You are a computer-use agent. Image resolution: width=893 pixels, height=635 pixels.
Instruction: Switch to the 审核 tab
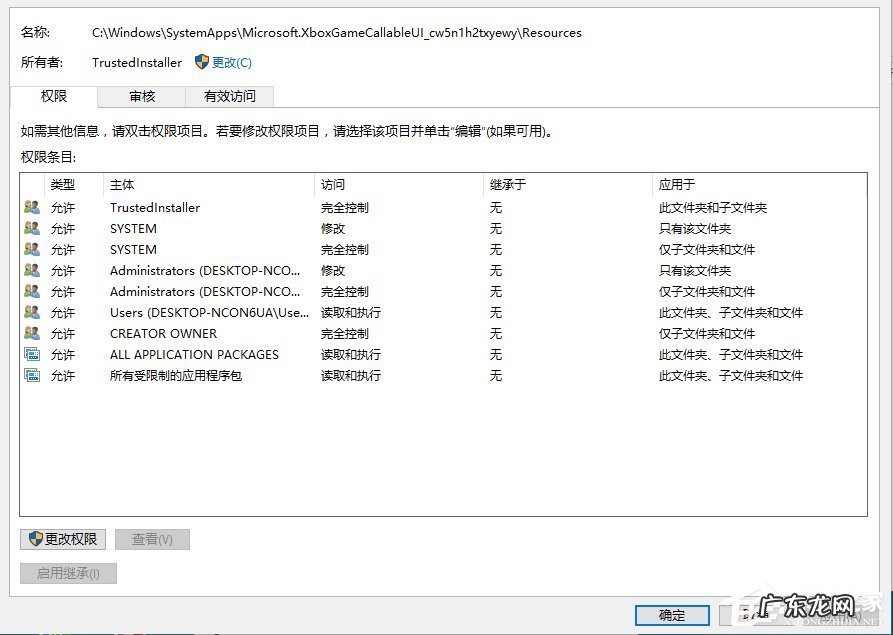click(141, 96)
